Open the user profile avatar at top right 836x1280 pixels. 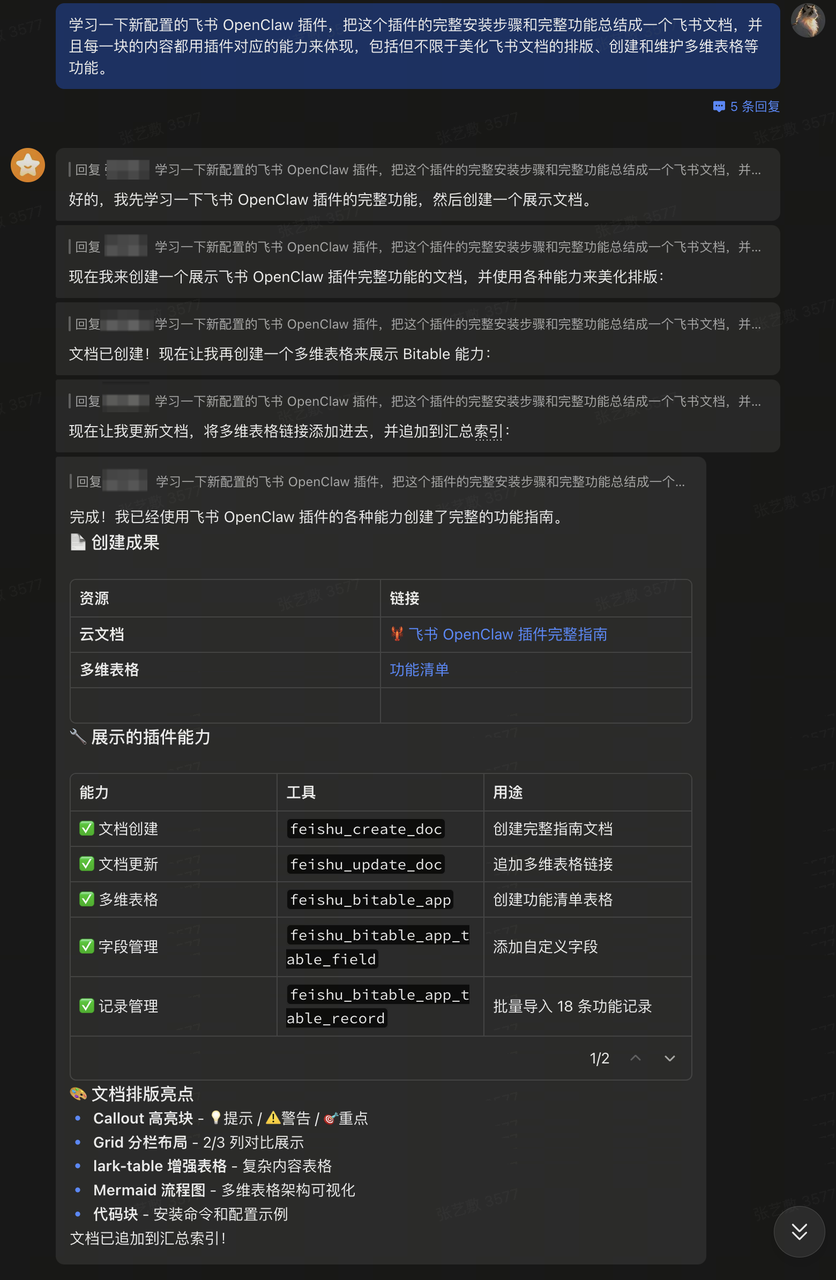(x=808, y=19)
